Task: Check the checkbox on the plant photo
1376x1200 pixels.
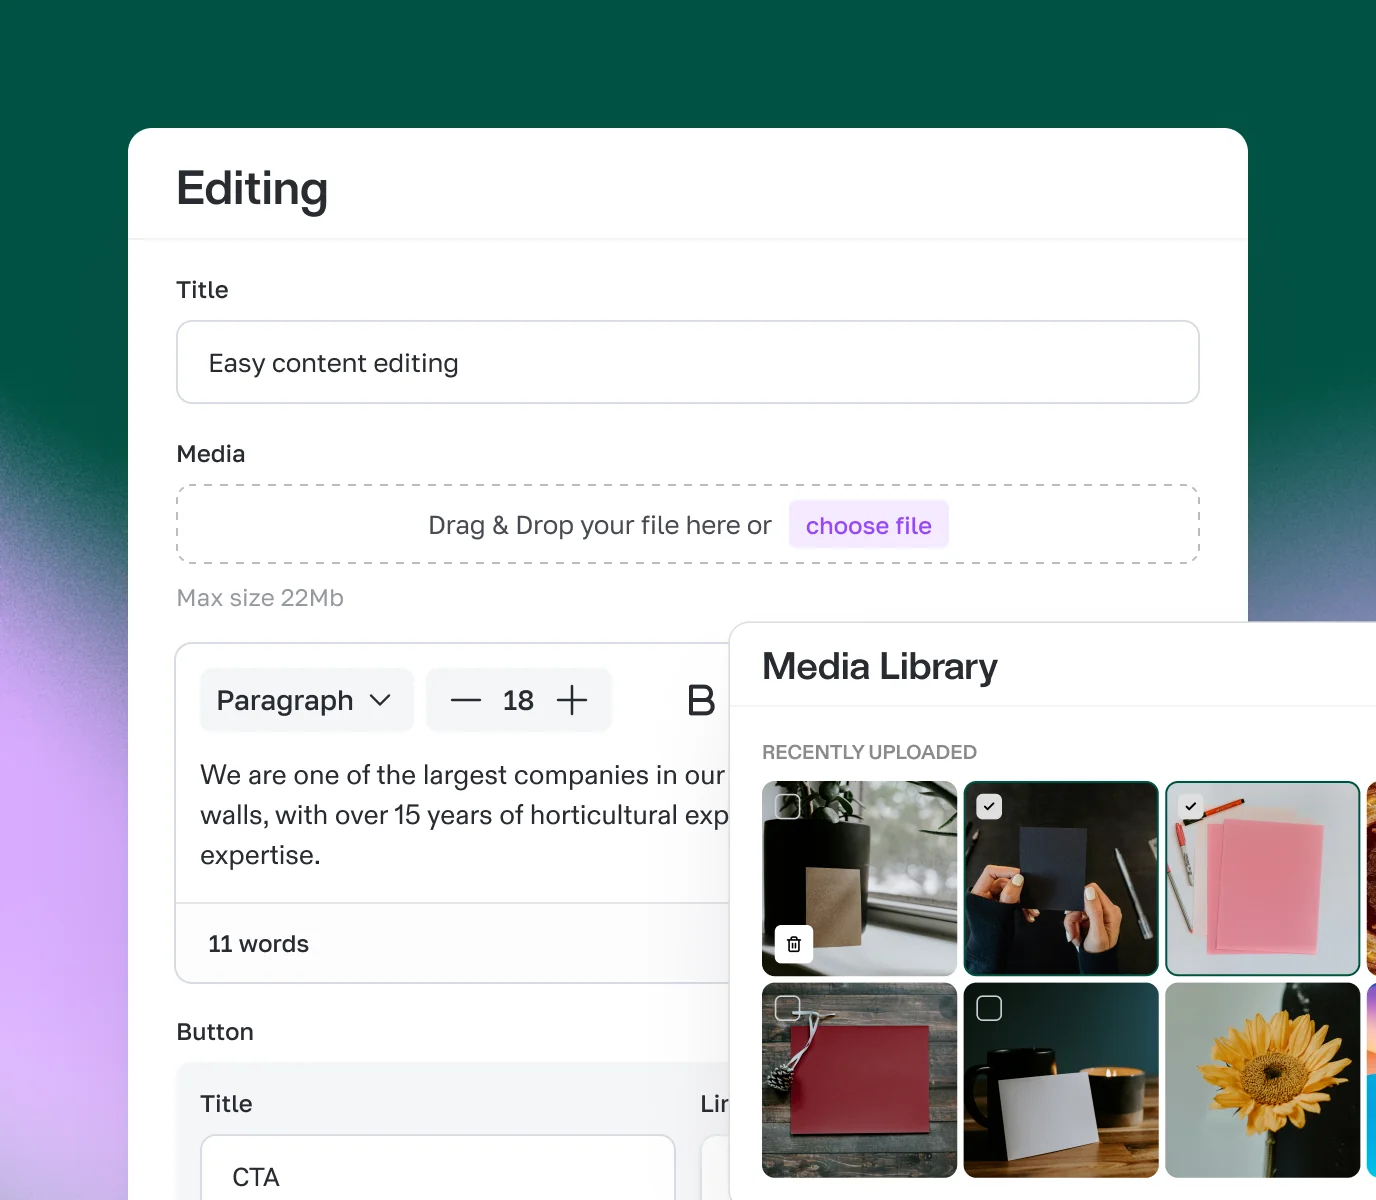Action: click(x=788, y=806)
